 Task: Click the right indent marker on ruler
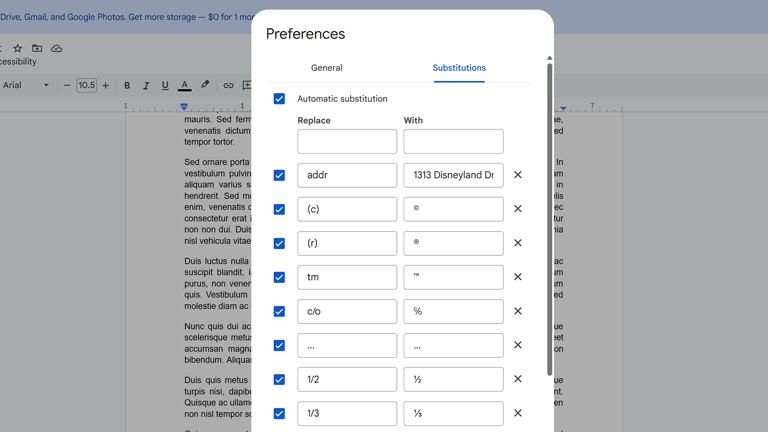563,108
